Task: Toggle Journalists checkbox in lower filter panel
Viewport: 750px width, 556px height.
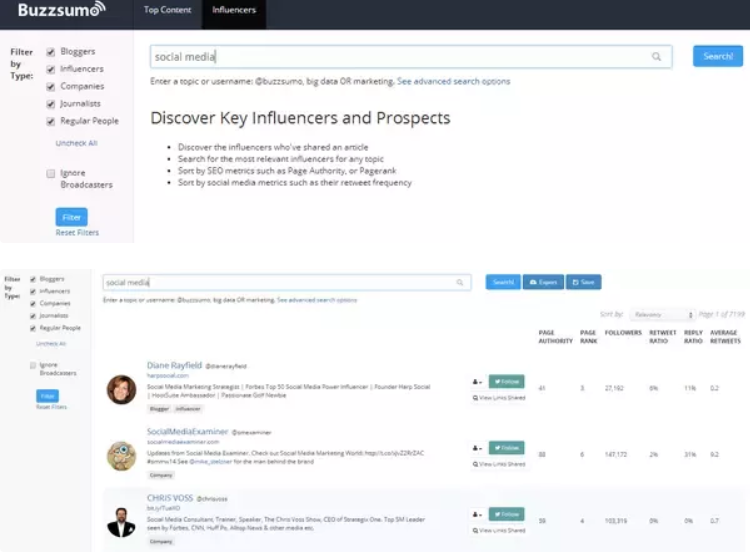Action: pyautogui.click(x=33, y=316)
